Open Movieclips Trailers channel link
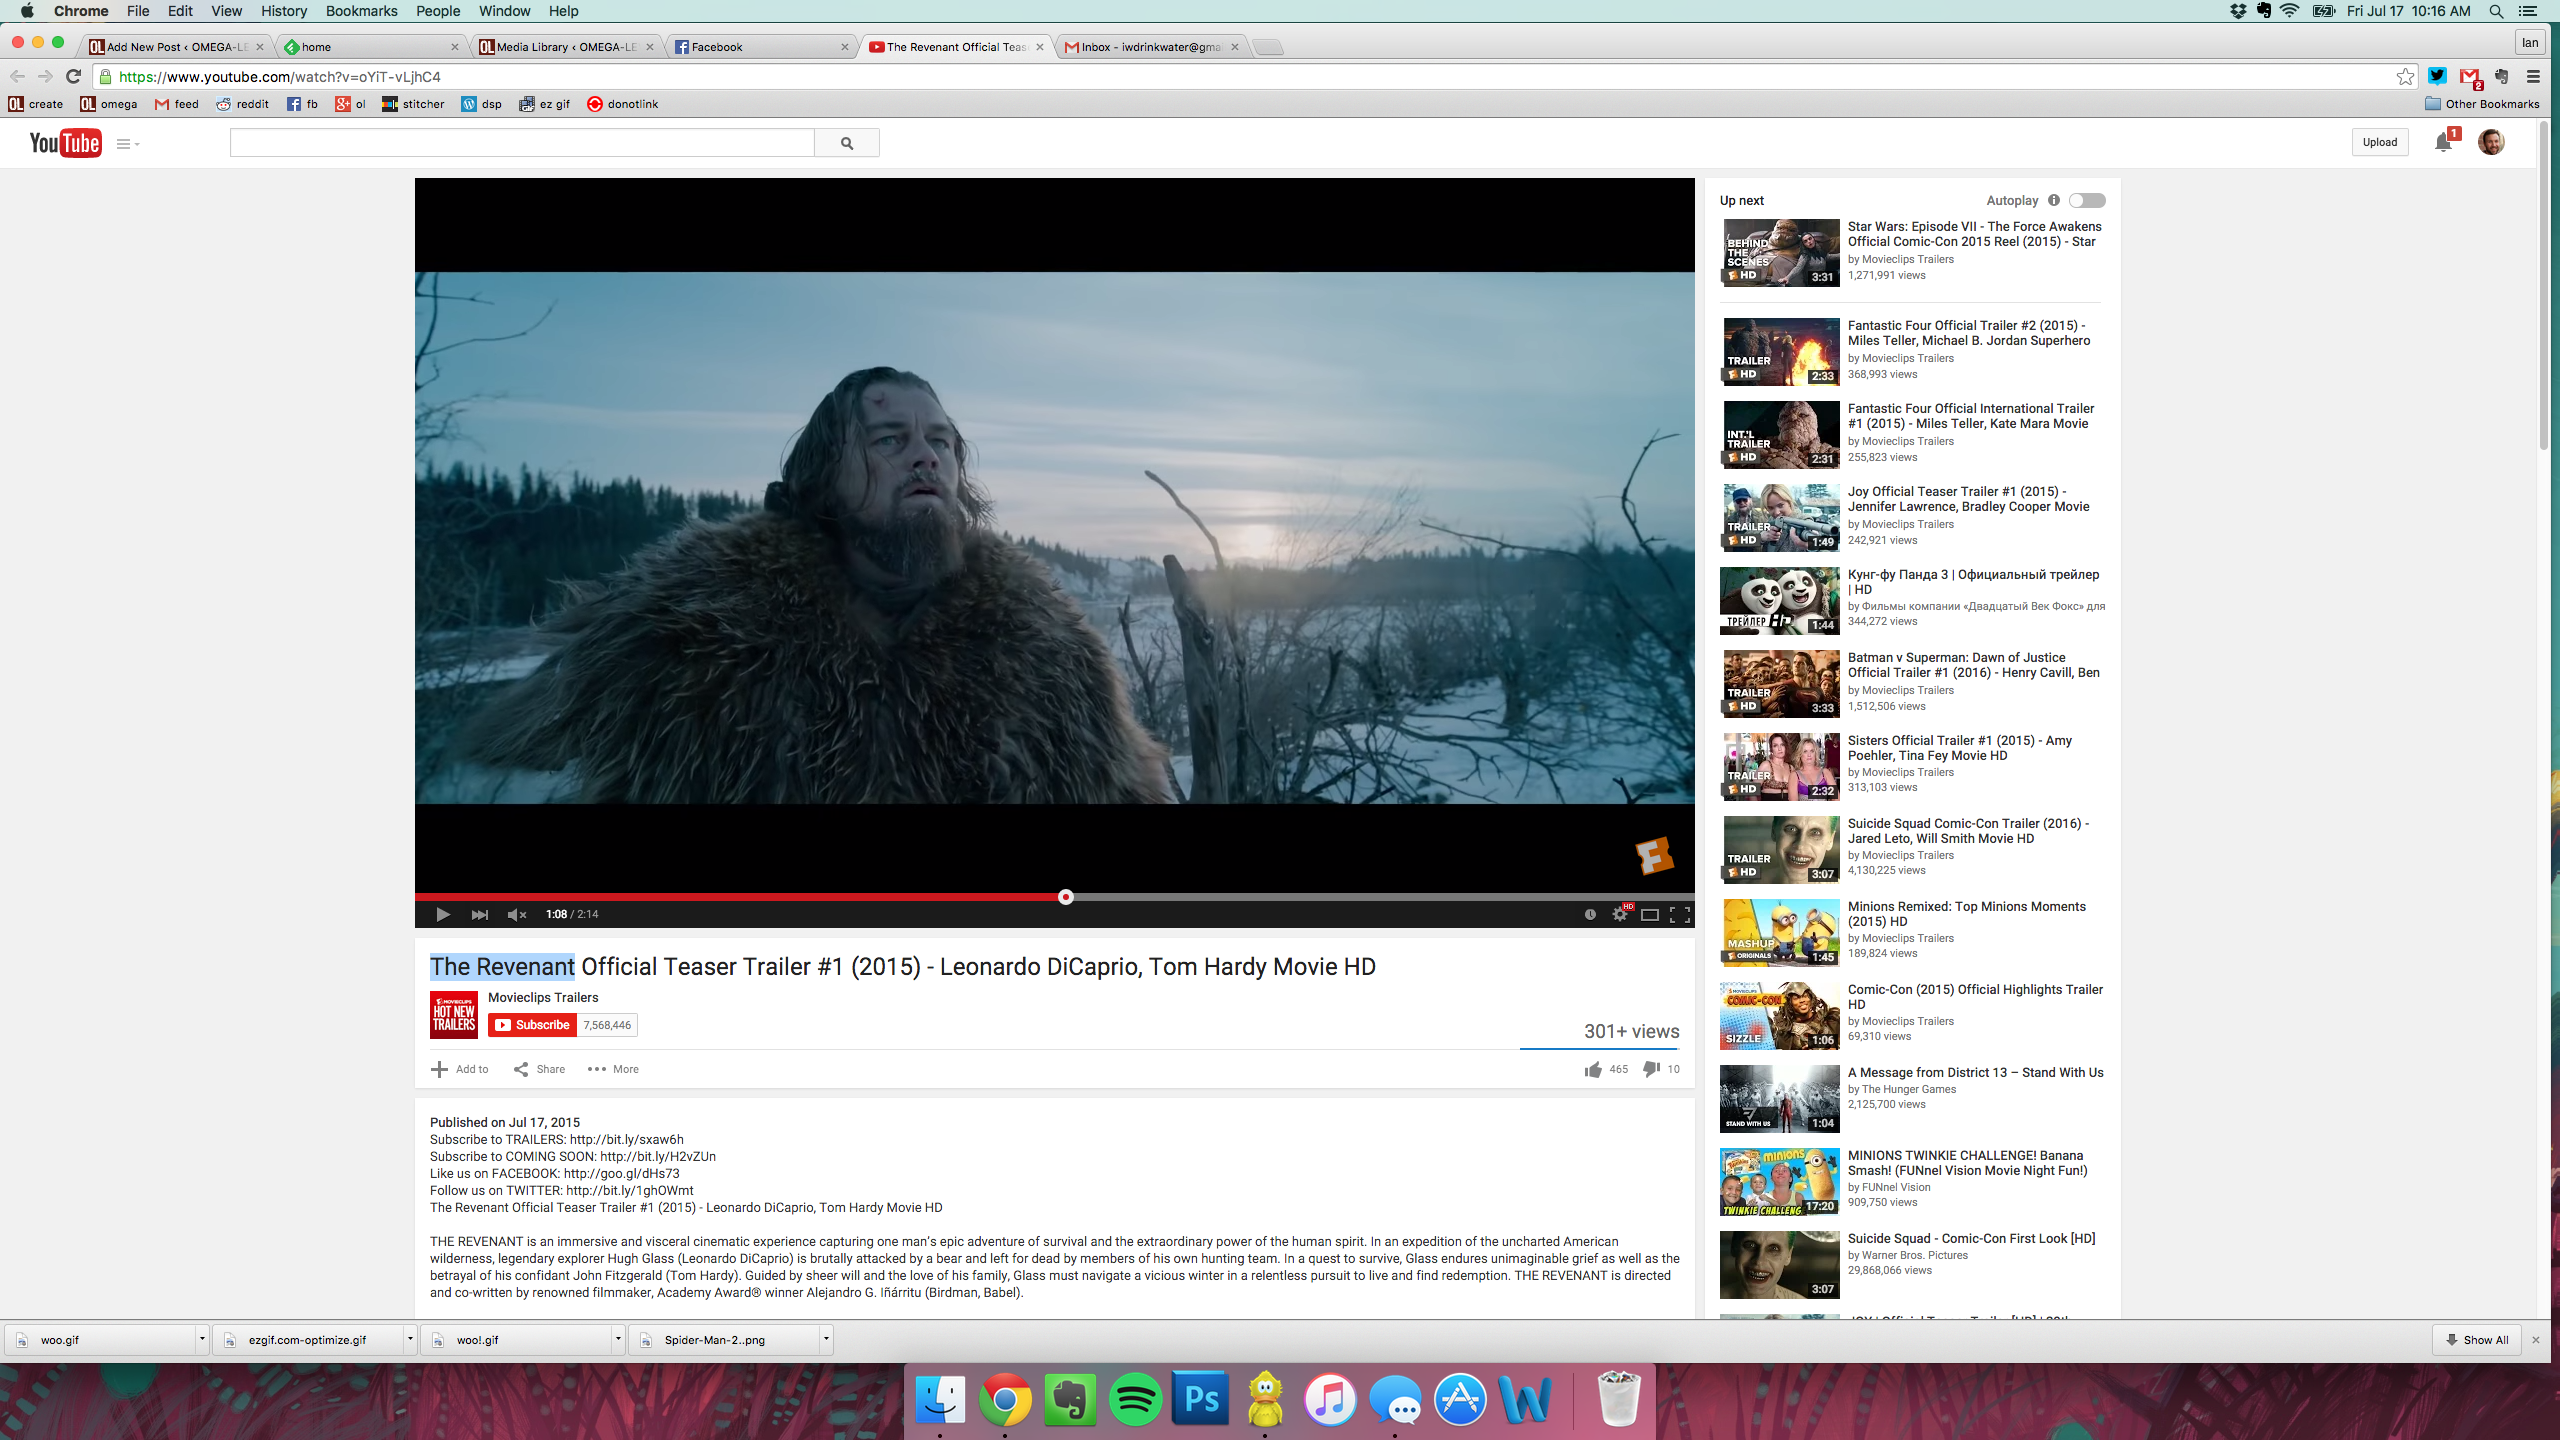Image resolution: width=2560 pixels, height=1440 pixels. coord(543,997)
